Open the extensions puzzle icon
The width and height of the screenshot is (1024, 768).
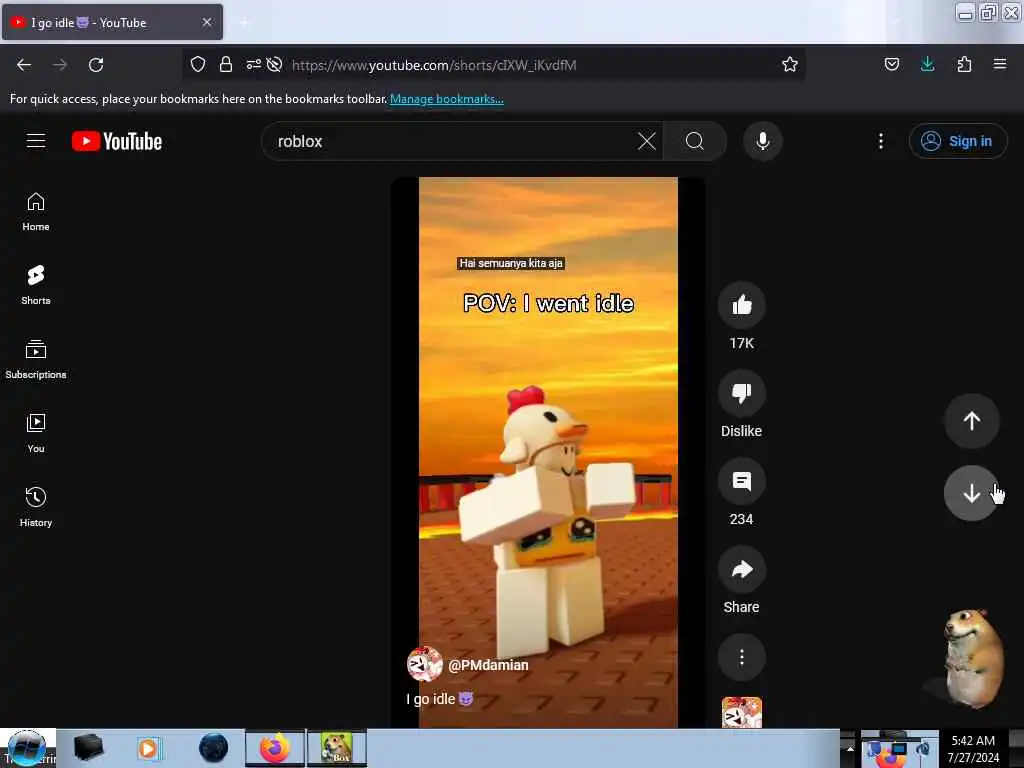964,64
